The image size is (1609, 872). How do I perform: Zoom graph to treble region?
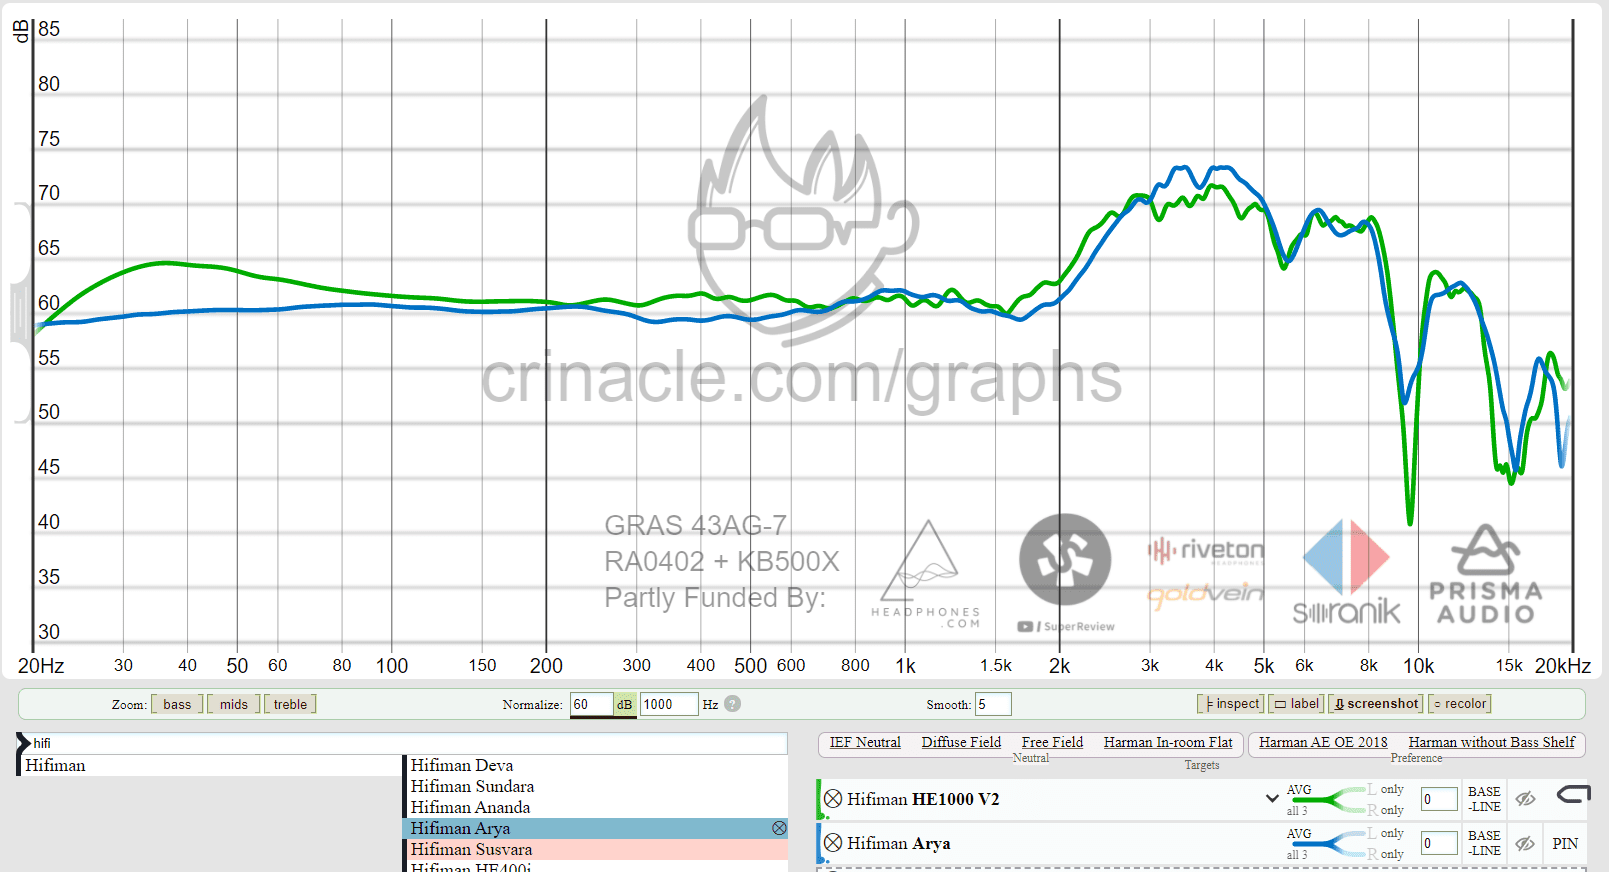coord(290,704)
